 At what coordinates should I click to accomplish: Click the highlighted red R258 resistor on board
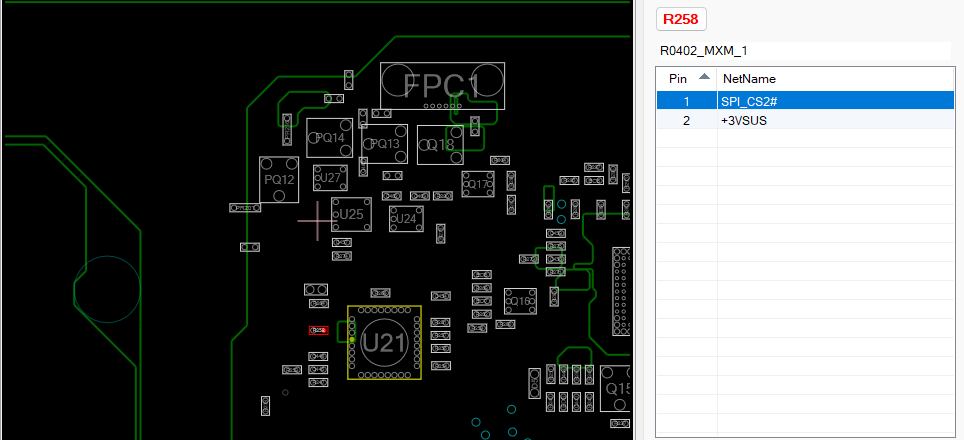(318, 331)
